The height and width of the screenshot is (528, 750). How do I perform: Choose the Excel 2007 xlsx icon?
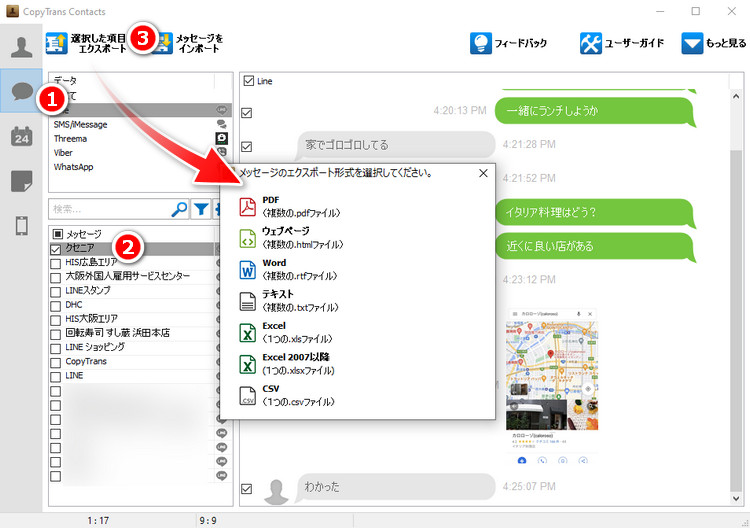click(247, 364)
